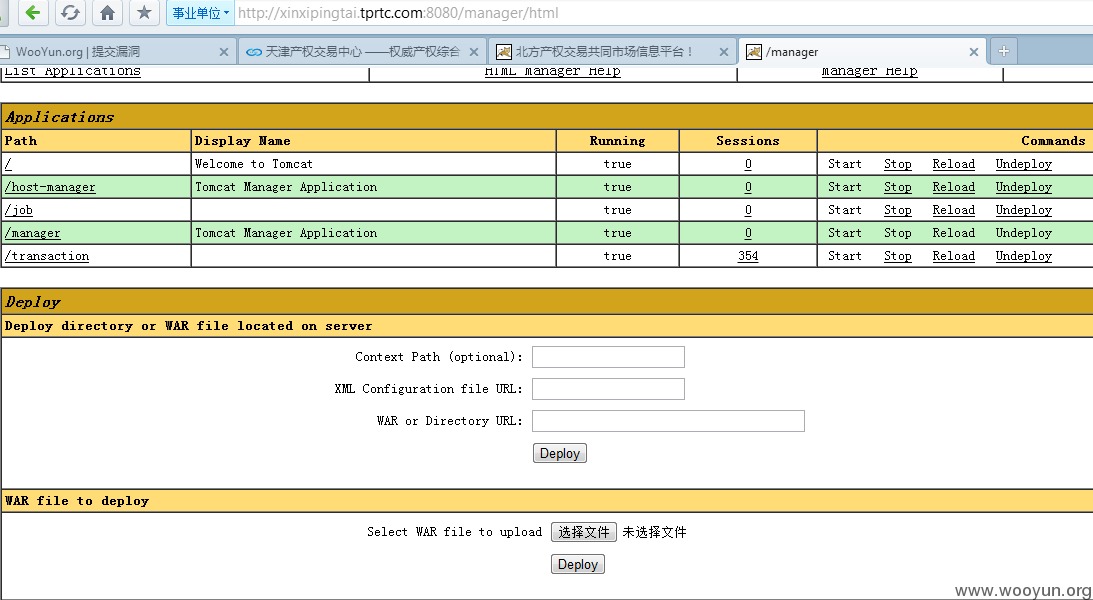Screen dimensions: 1093x600
Task: Reload the /host-manager application
Action: pos(954,187)
